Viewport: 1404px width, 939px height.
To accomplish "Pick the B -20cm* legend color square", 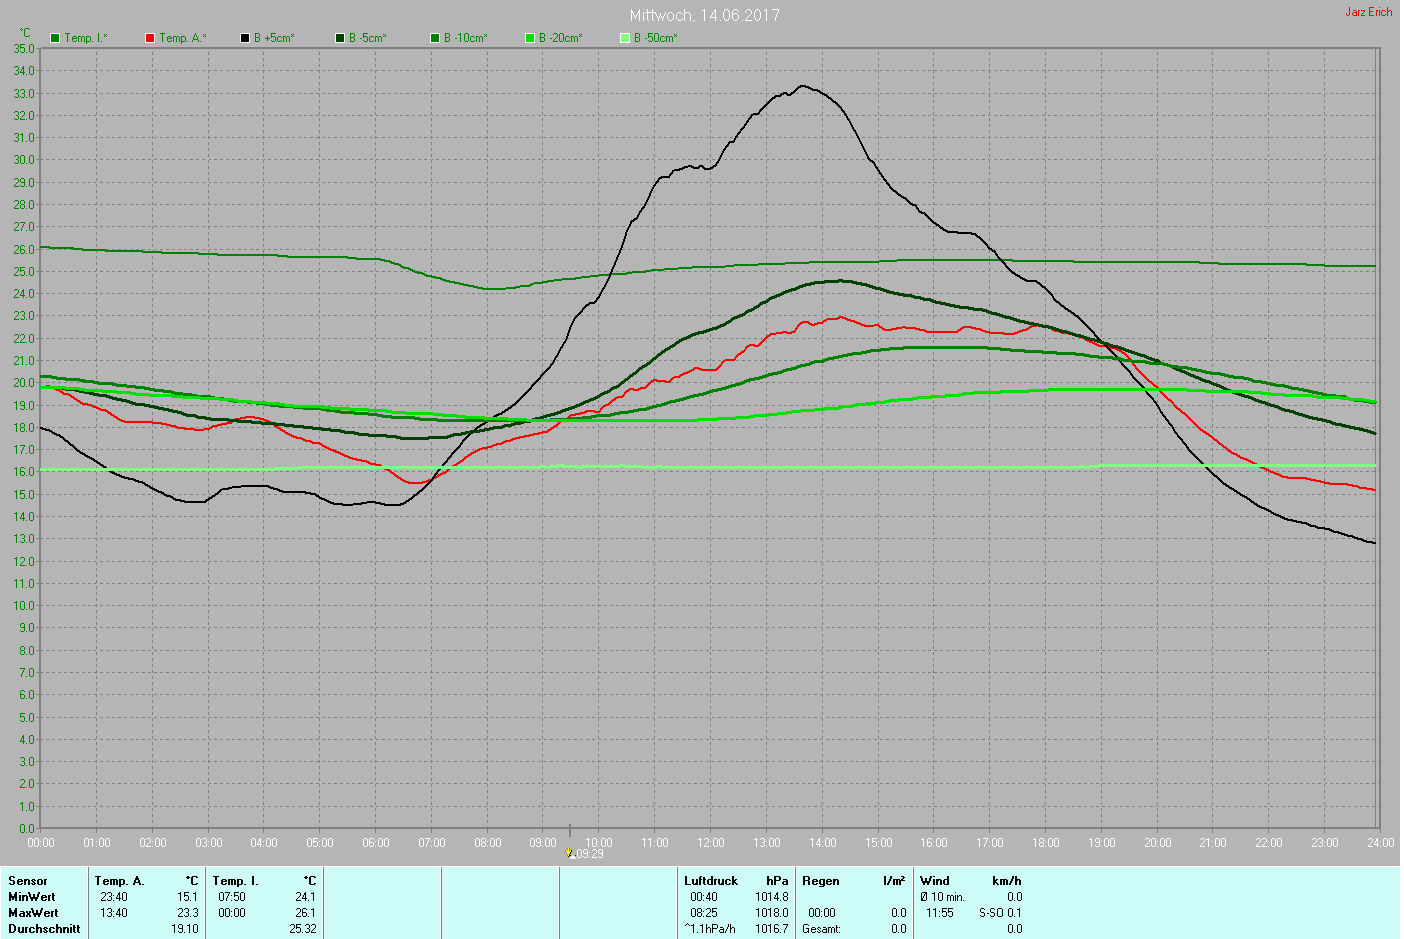I will click(x=530, y=38).
